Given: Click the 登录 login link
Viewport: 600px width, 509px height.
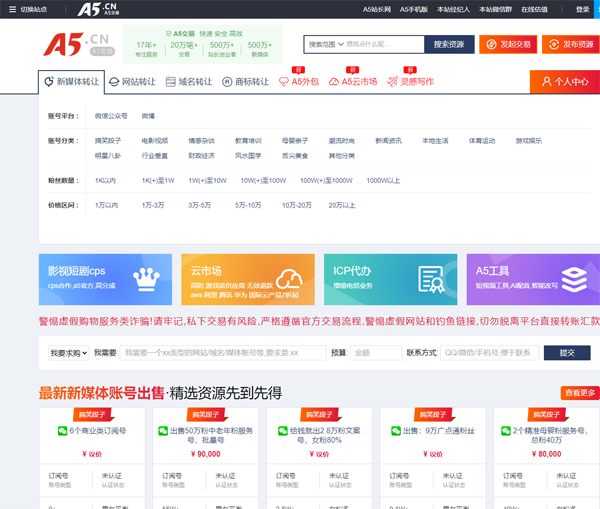Looking at the screenshot, I should click(x=583, y=9).
